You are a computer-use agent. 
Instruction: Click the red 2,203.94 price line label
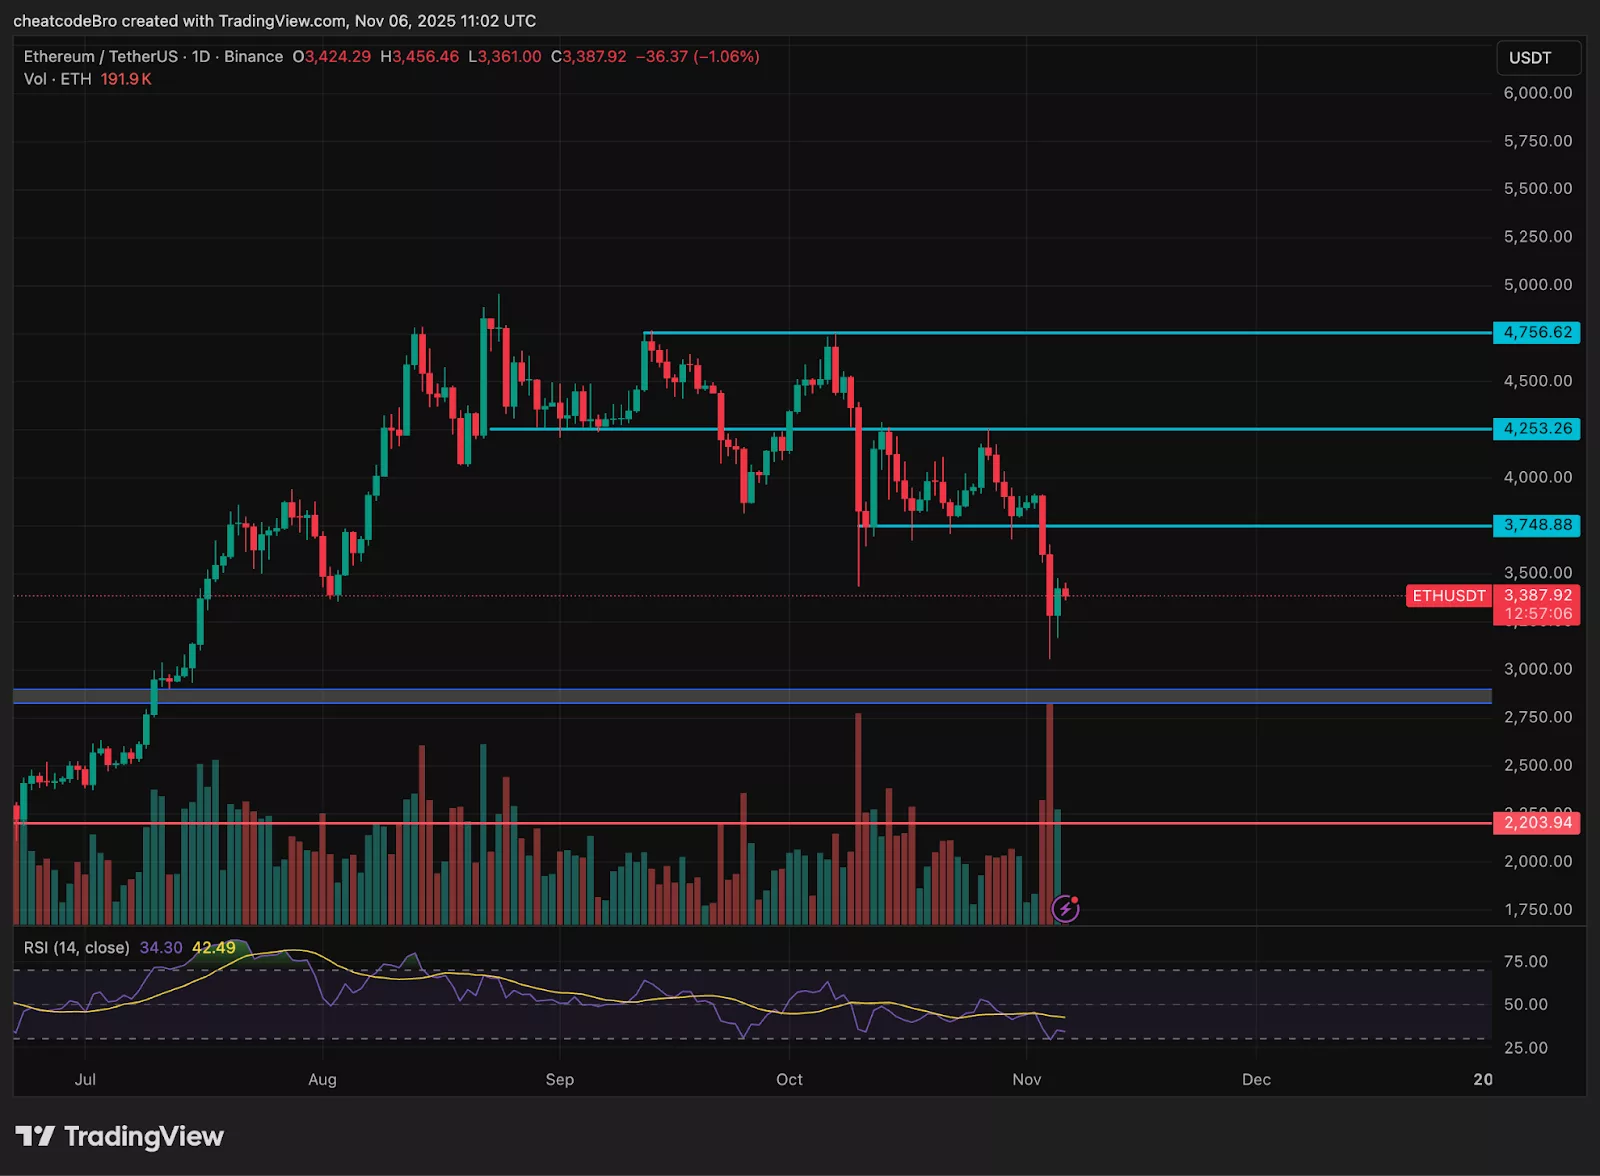pyautogui.click(x=1537, y=823)
